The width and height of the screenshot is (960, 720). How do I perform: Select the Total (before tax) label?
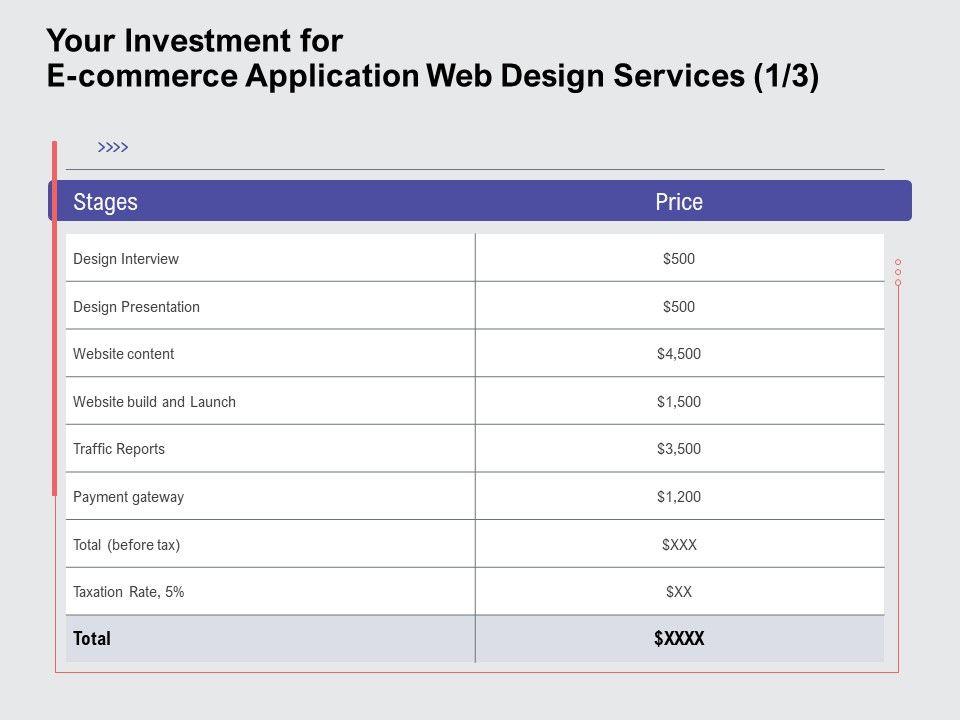[126, 545]
